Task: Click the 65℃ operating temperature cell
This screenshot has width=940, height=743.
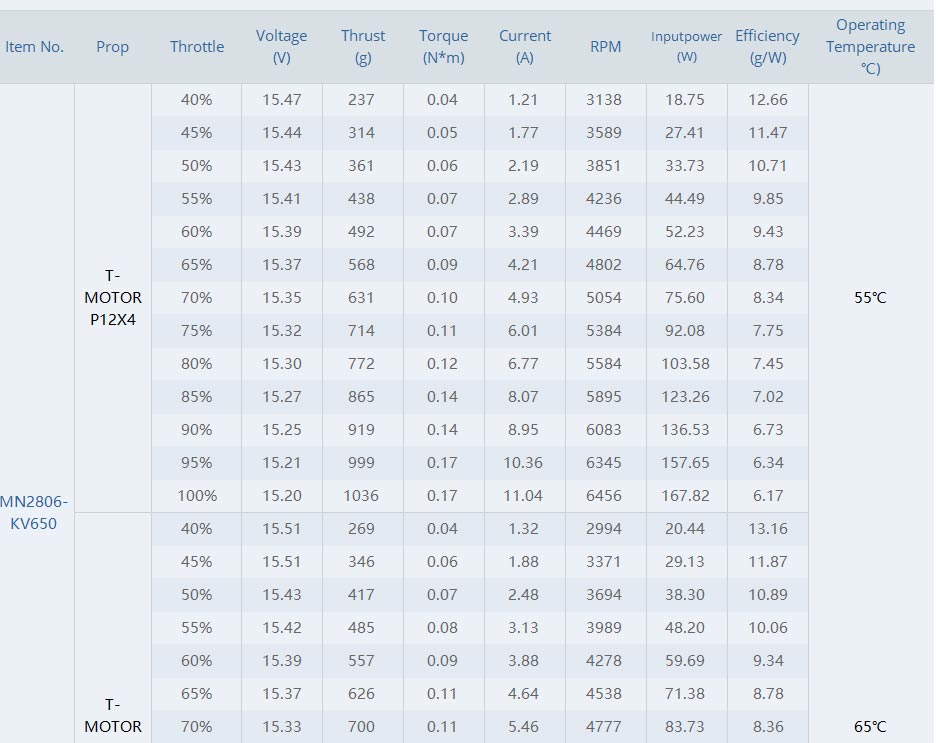Action: point(870,726)
